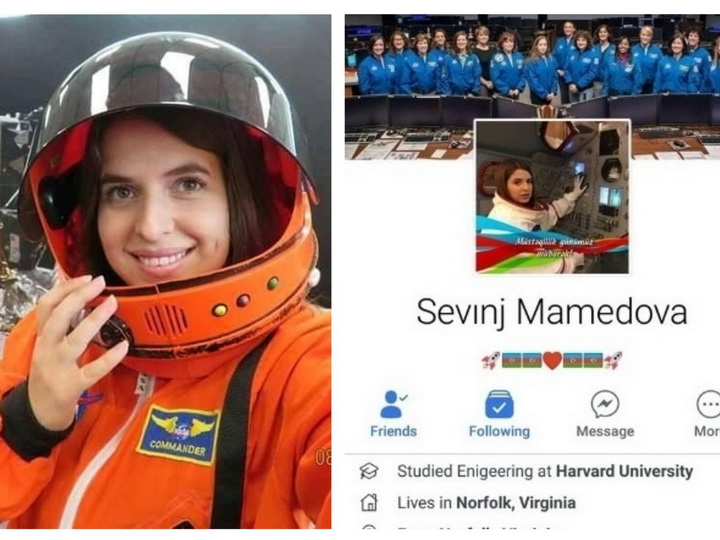Image resolution: width=720 pixels, height=540 pixels.
Task: Open the profile picture thumbnail
Action: click(x=552, y=197)
